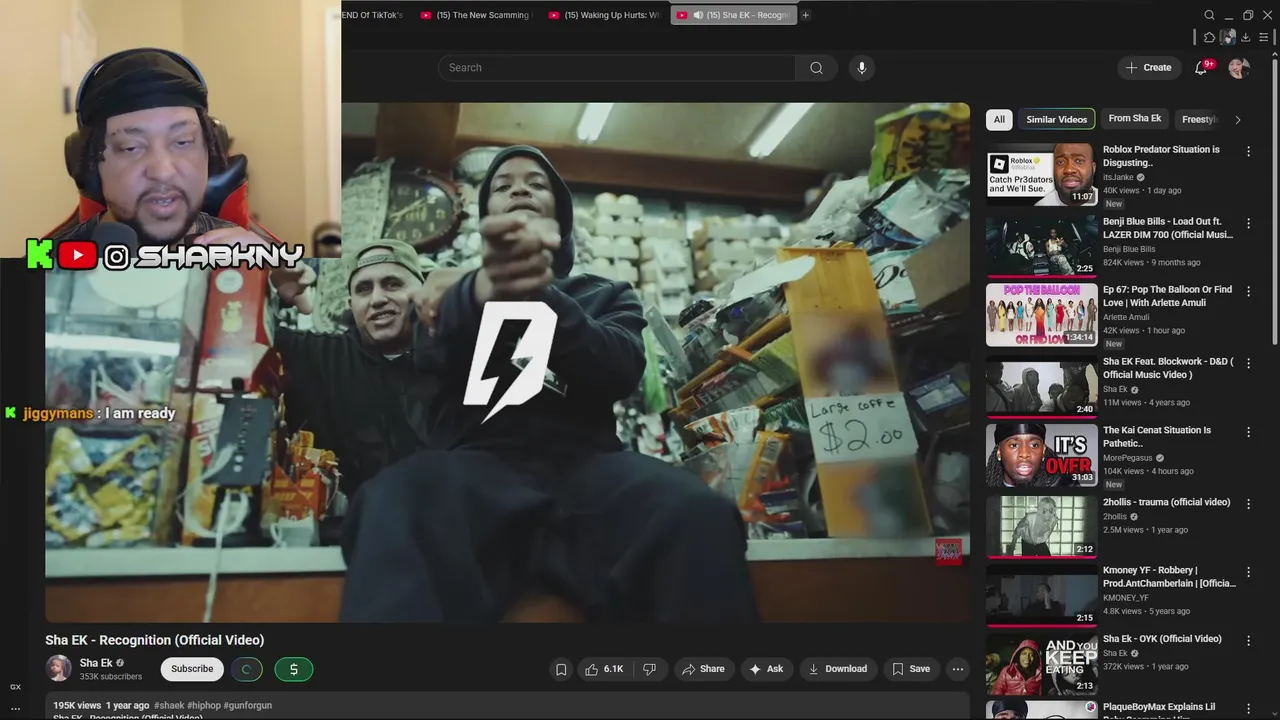Click the browser search tabs magnifier icon

click(1209, 15)
